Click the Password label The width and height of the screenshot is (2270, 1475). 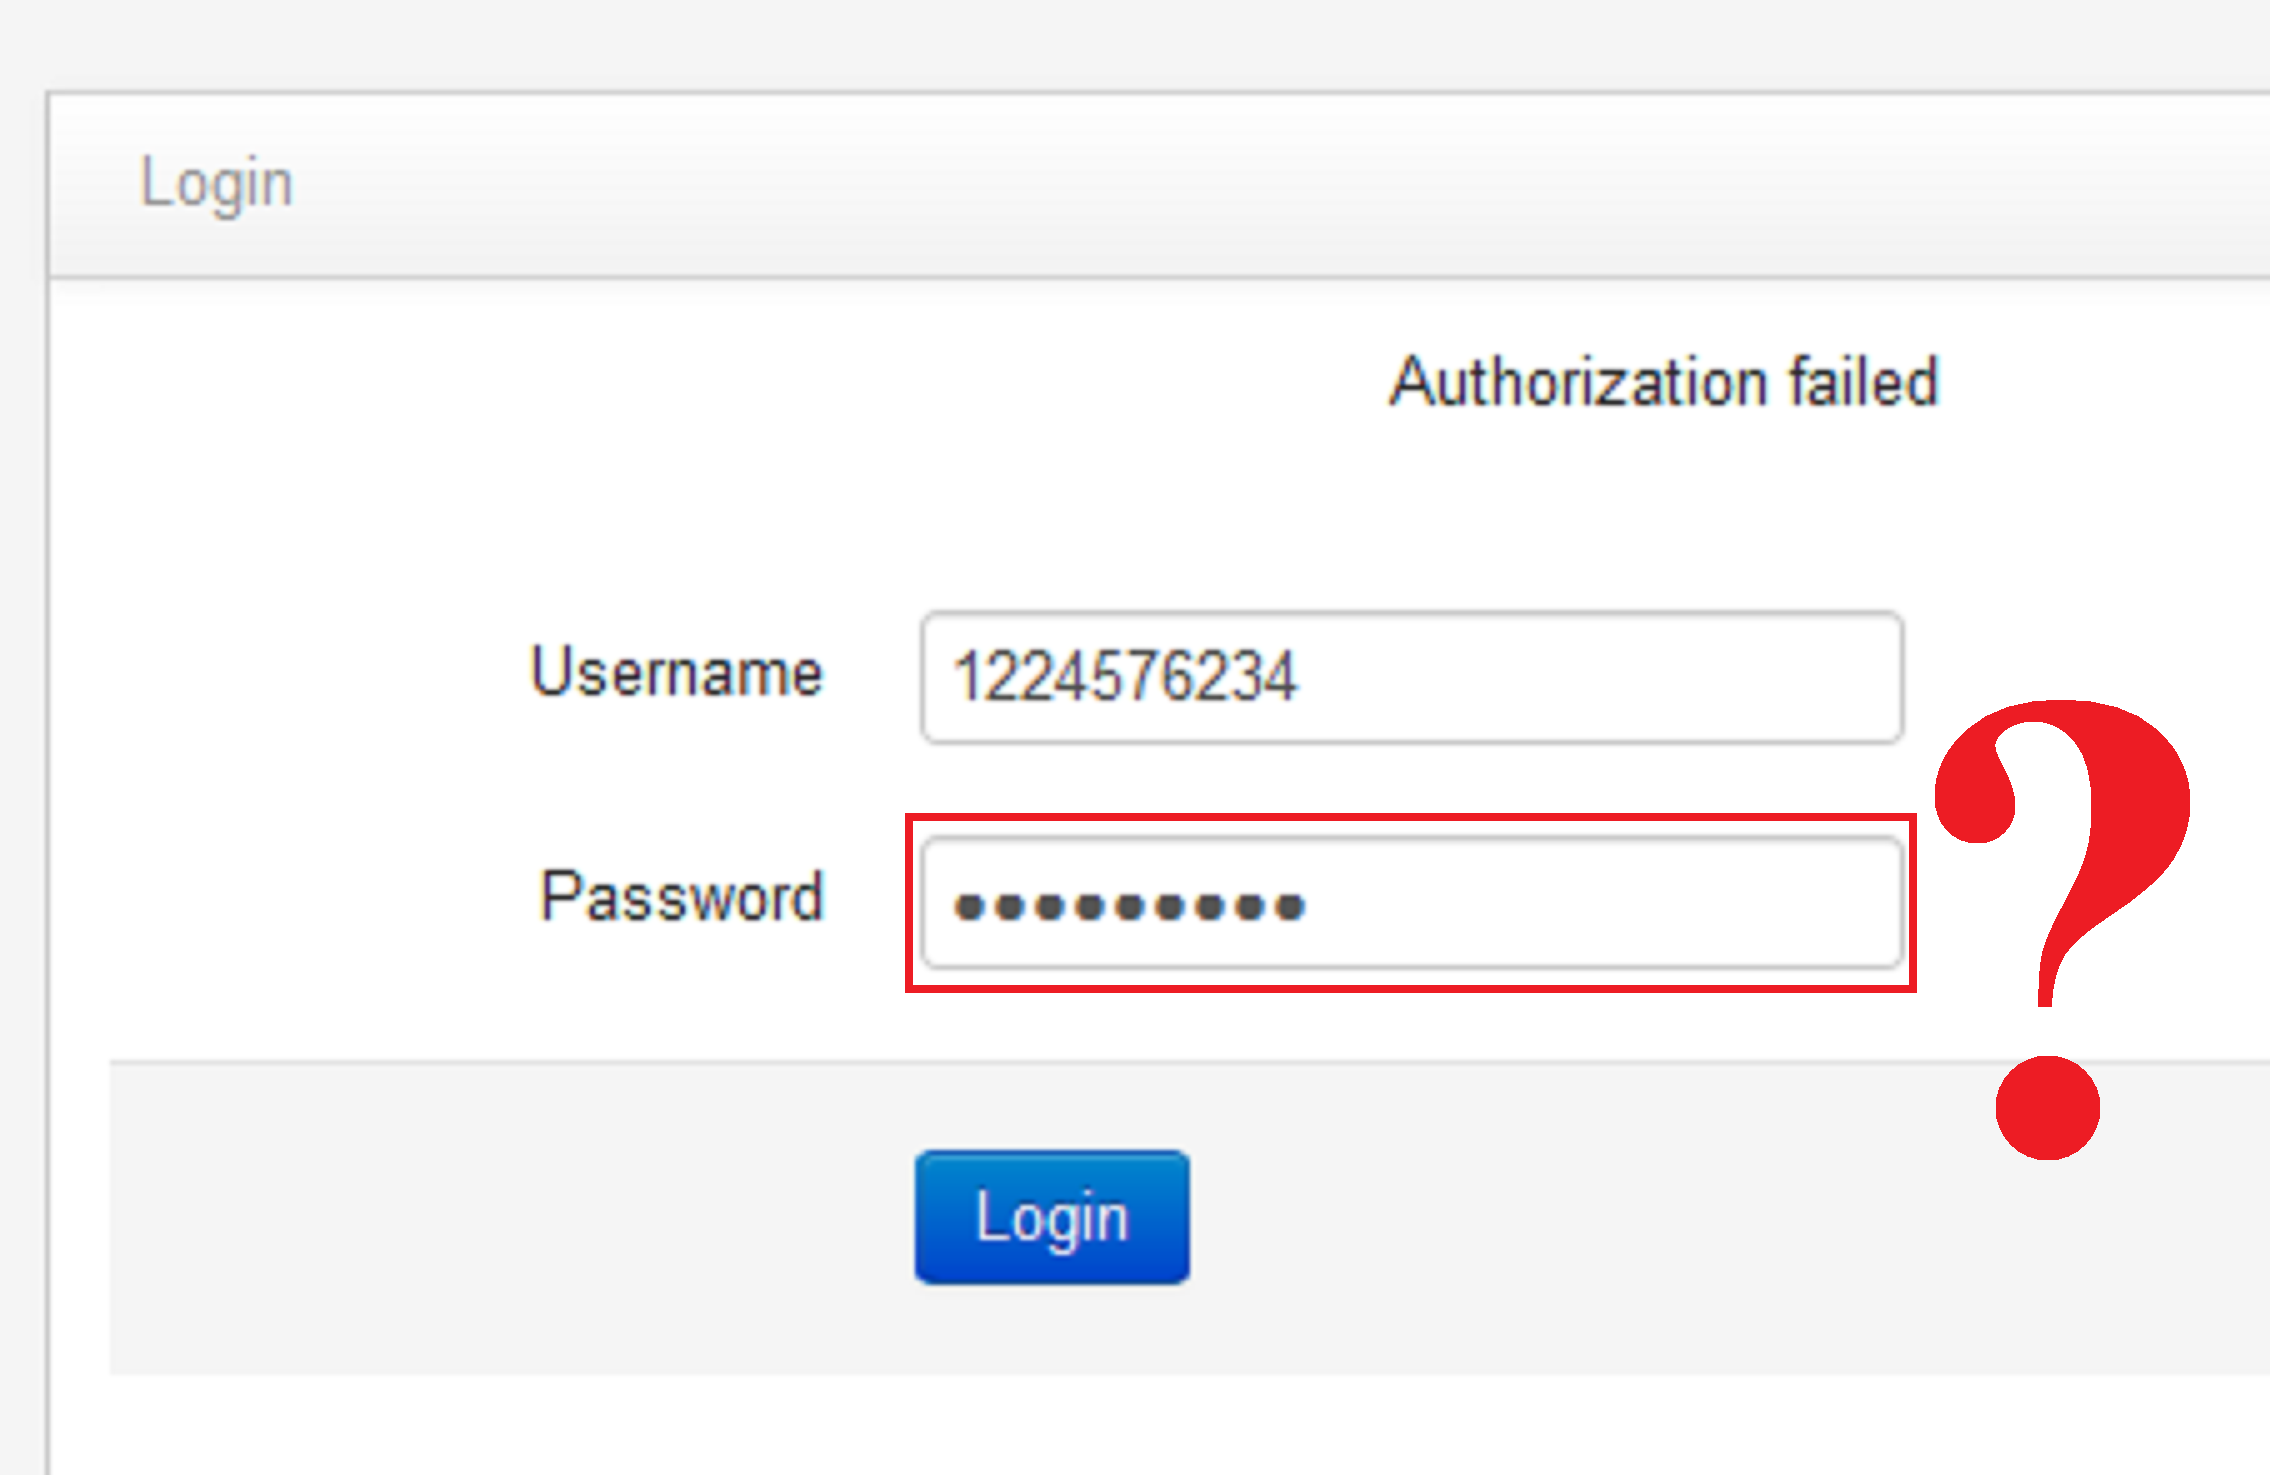click(681, 898)
